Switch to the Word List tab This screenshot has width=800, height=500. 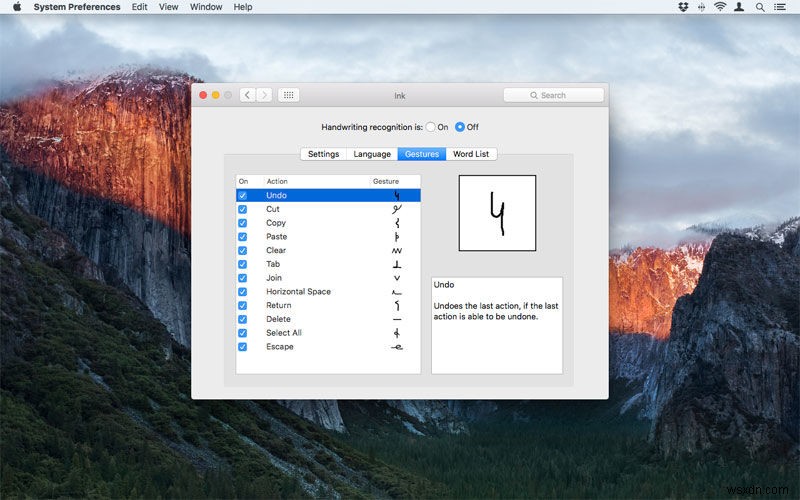pyautogui.click(x=472, y=154)
